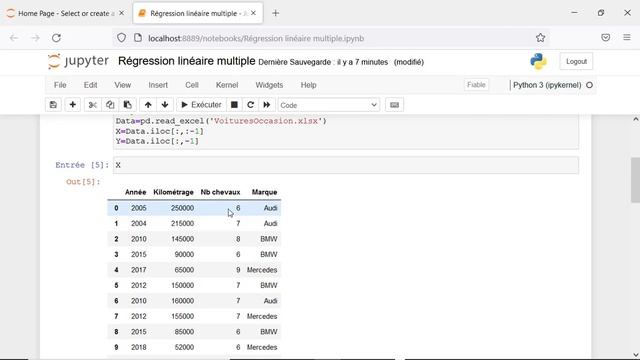Screen dimensions: 640x360
Task: Click the Python logo icon
Action: tap(538, 61)
